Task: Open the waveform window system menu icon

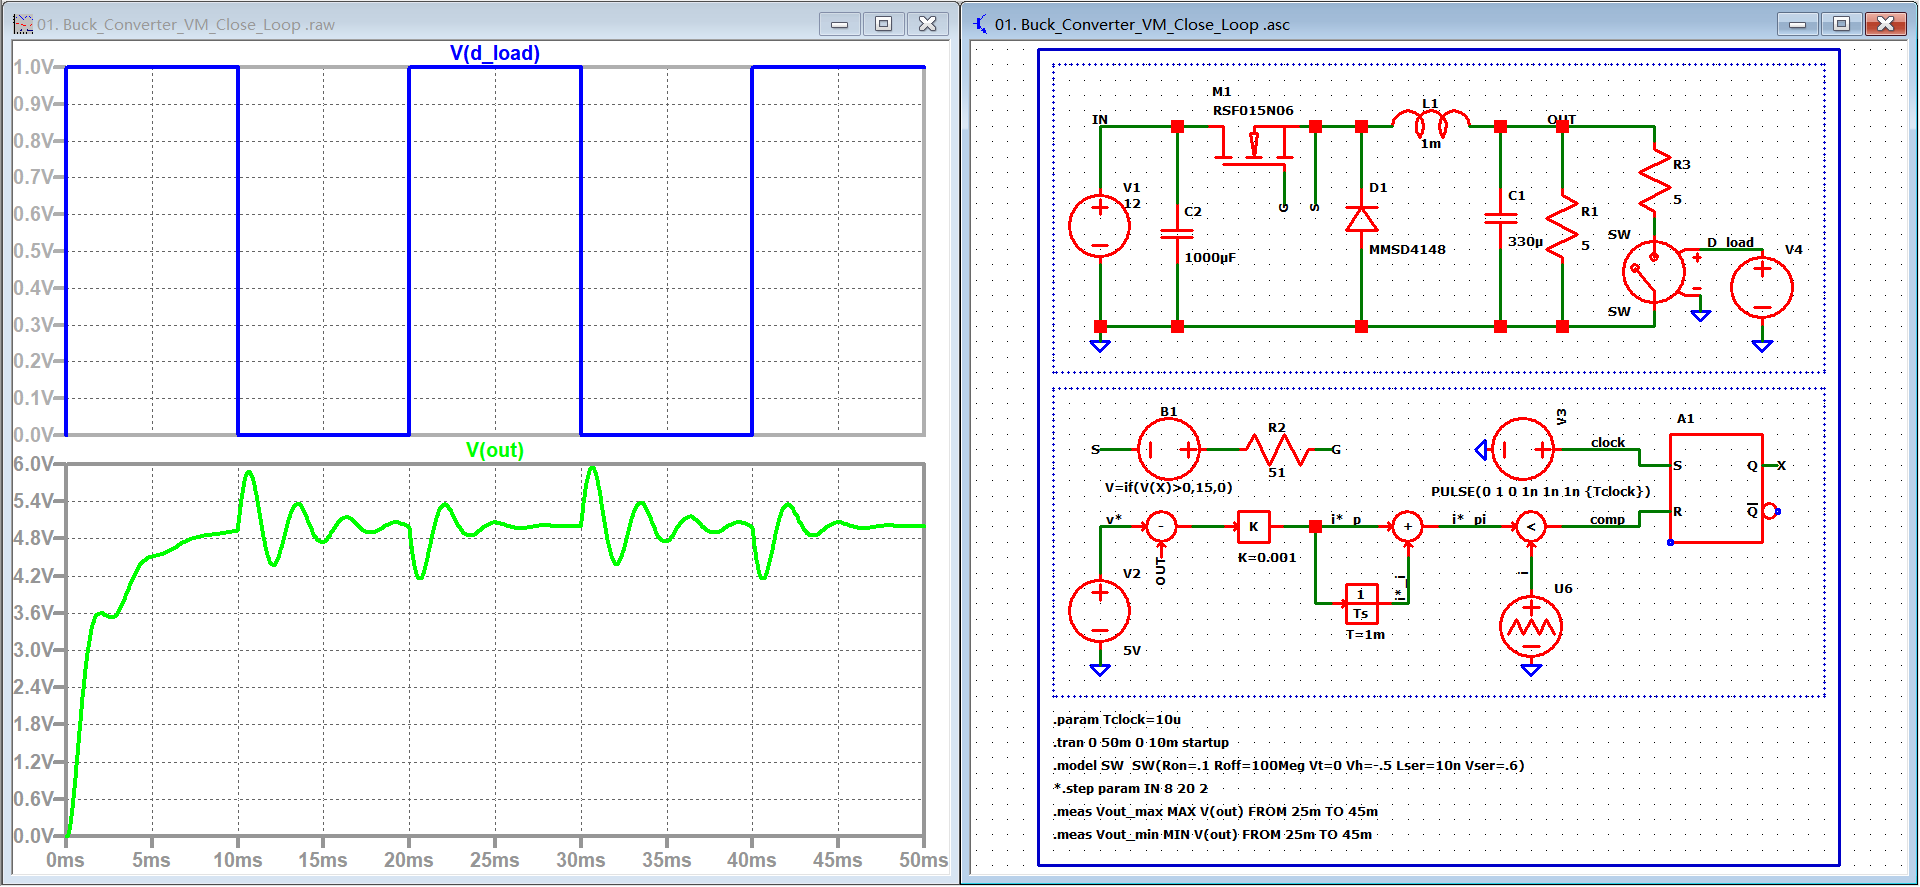Action: (23, 24)
